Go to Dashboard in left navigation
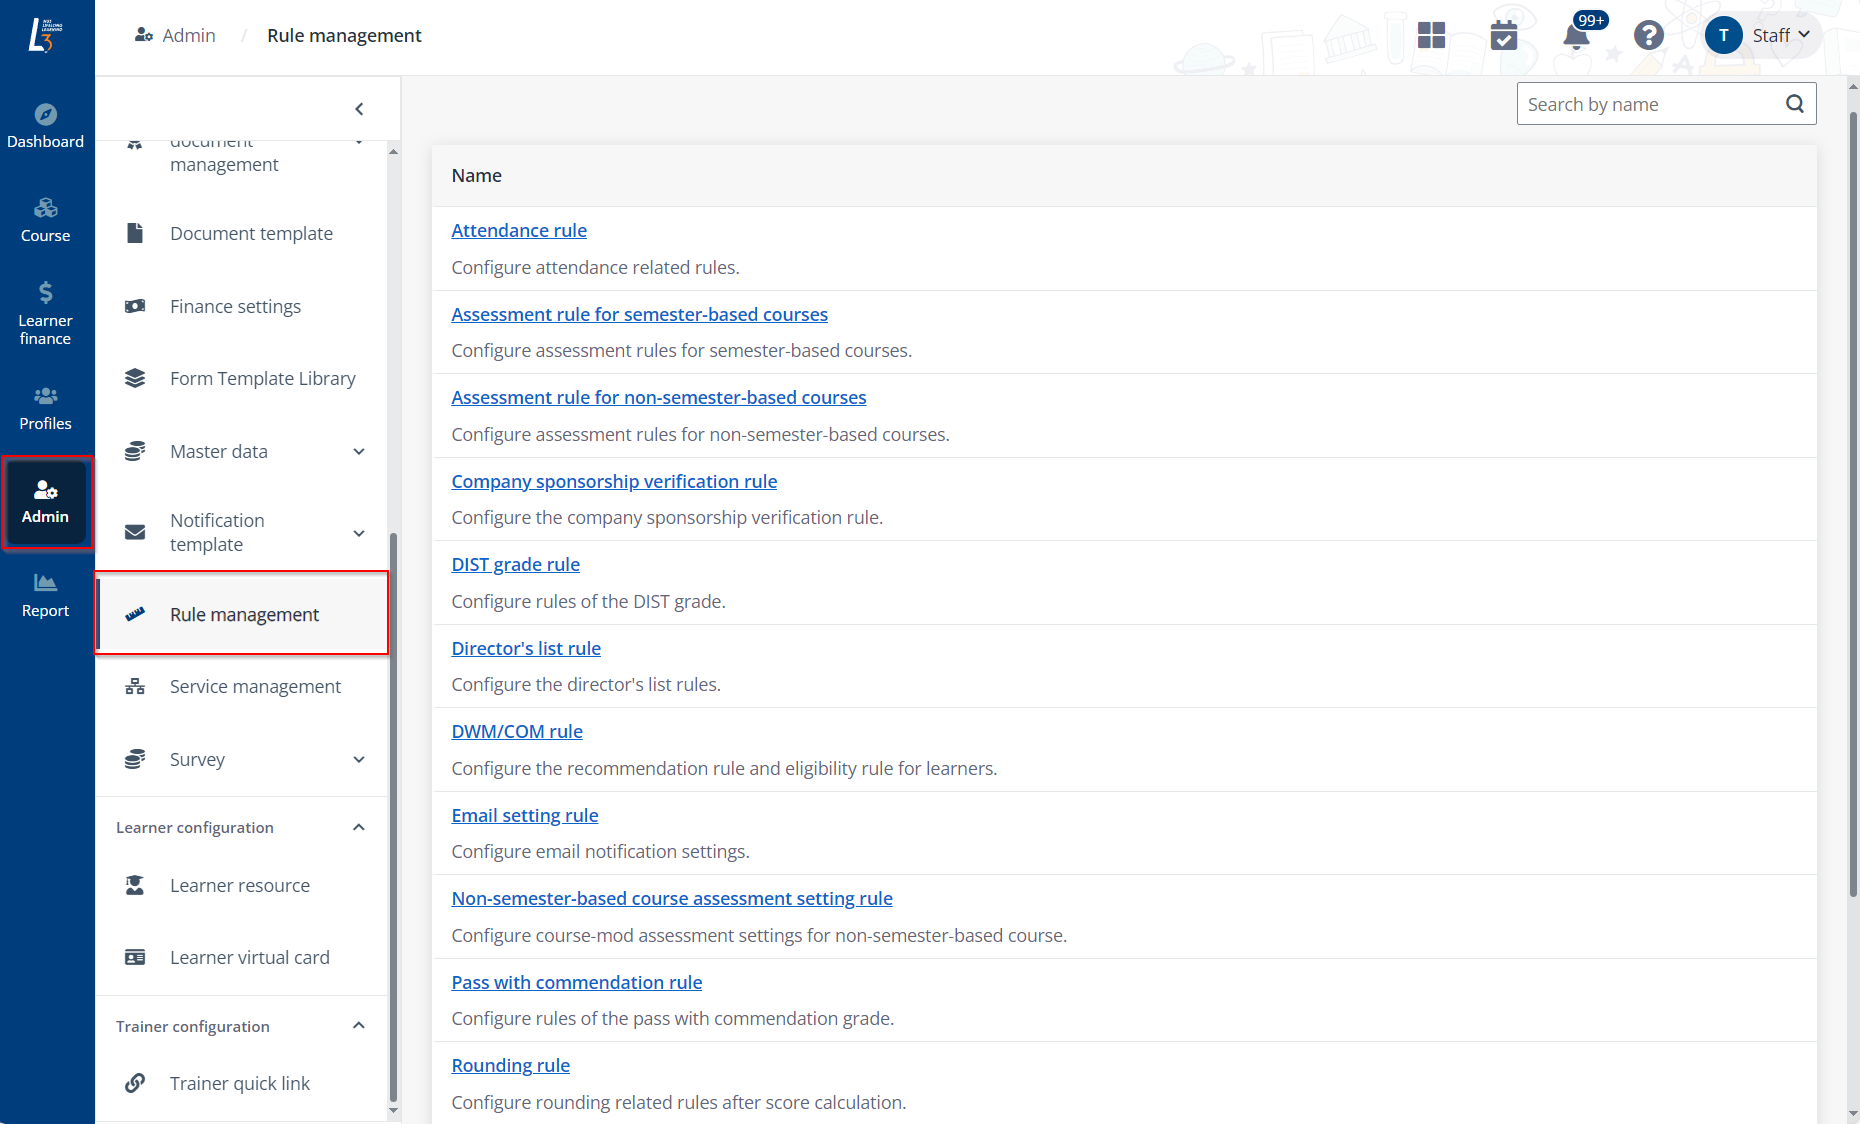 46,126
